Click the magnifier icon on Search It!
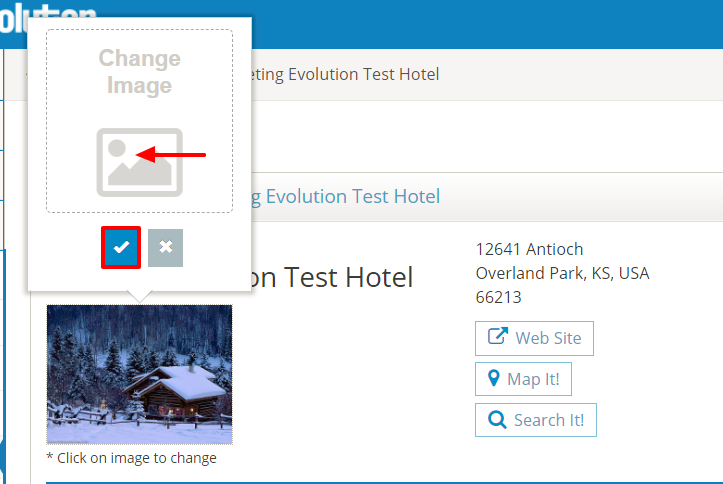 tap(496, 420)
